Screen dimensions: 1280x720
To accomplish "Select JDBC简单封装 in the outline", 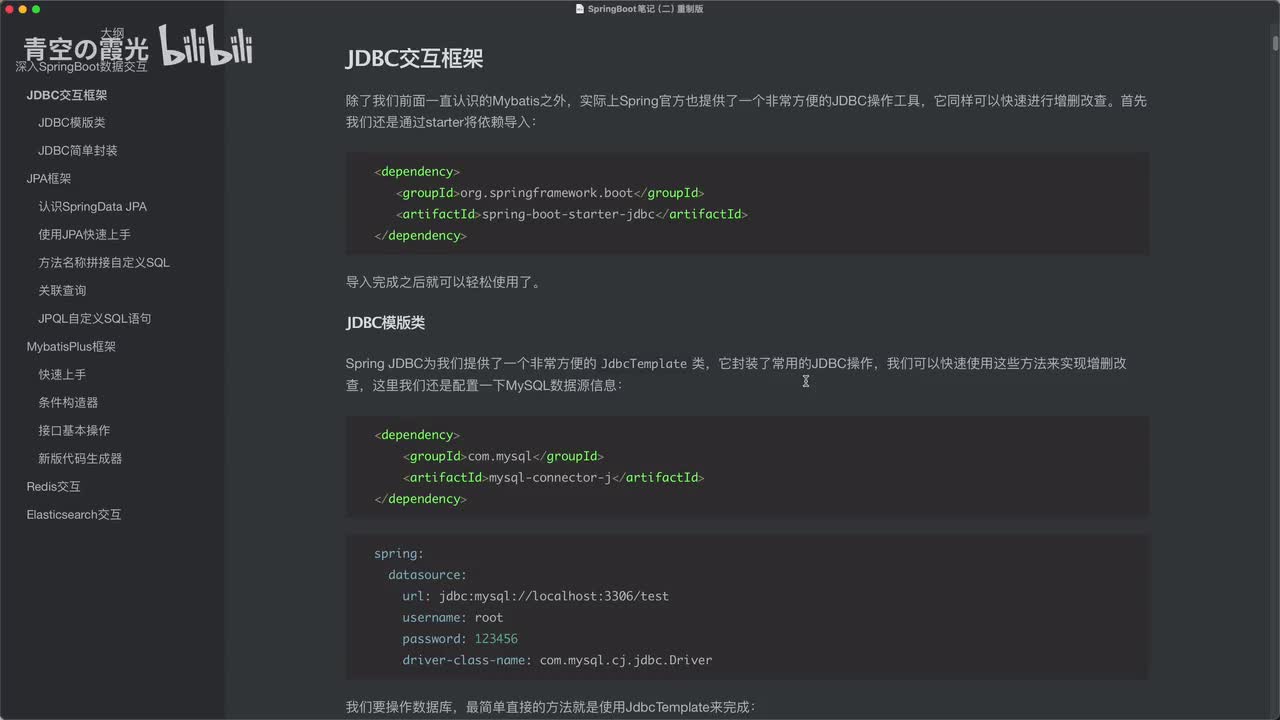I will point(78,151).
